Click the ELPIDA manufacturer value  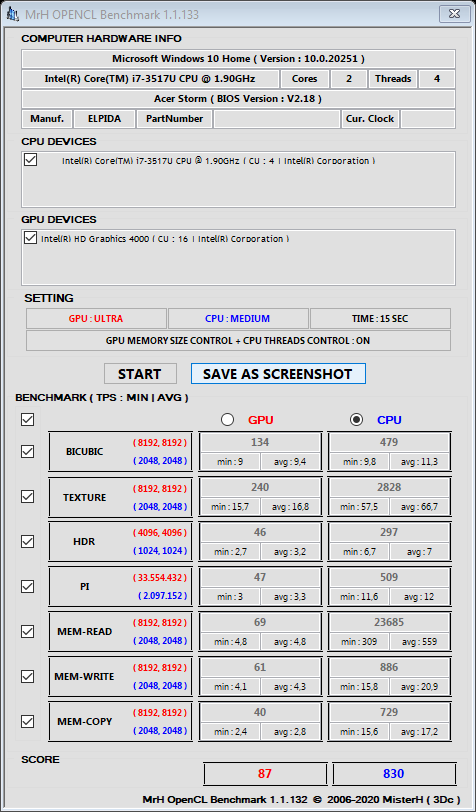(x=105, y=119)
